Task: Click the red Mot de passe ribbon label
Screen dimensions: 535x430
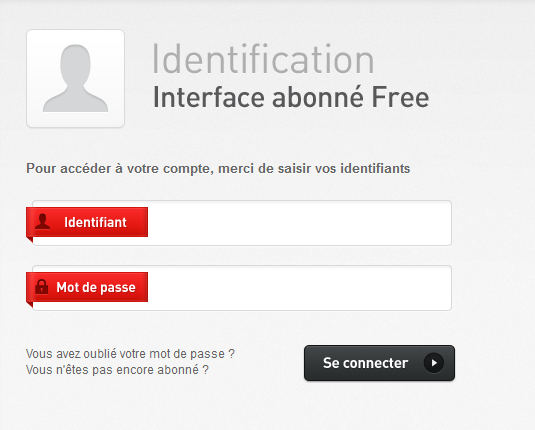Action: (87, 287)
